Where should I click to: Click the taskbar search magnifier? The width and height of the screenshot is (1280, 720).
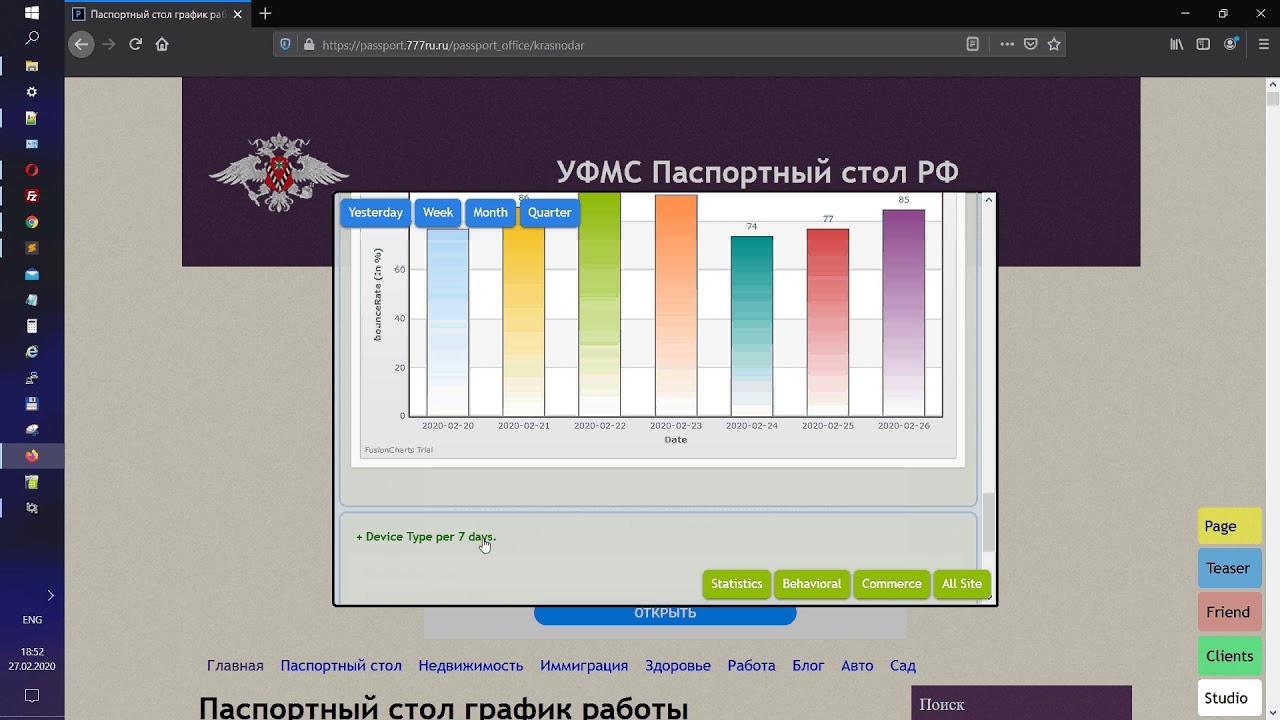coord(32,39)
